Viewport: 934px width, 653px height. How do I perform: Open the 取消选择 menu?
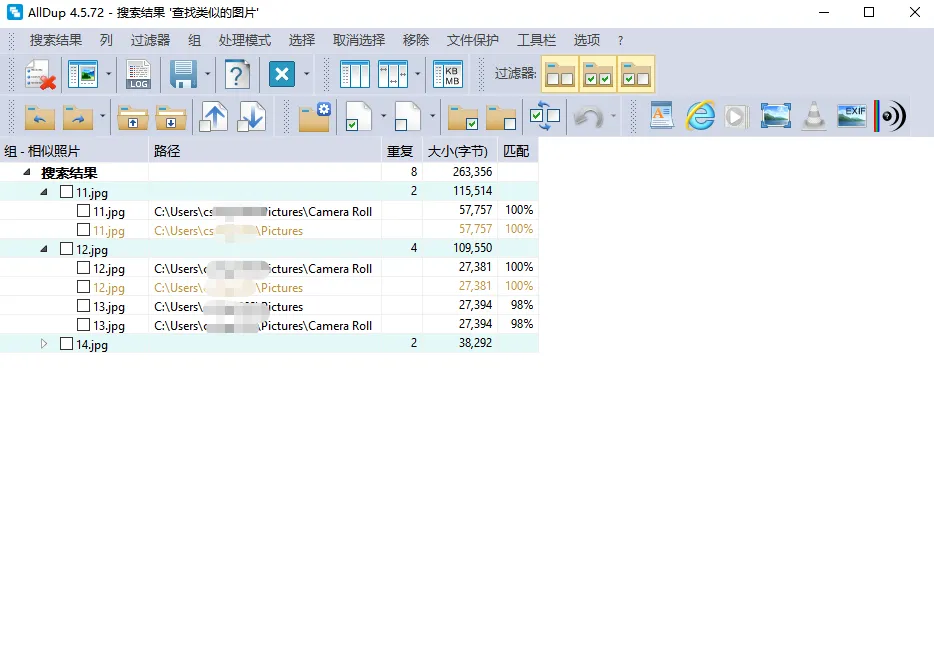pos(359,40)
